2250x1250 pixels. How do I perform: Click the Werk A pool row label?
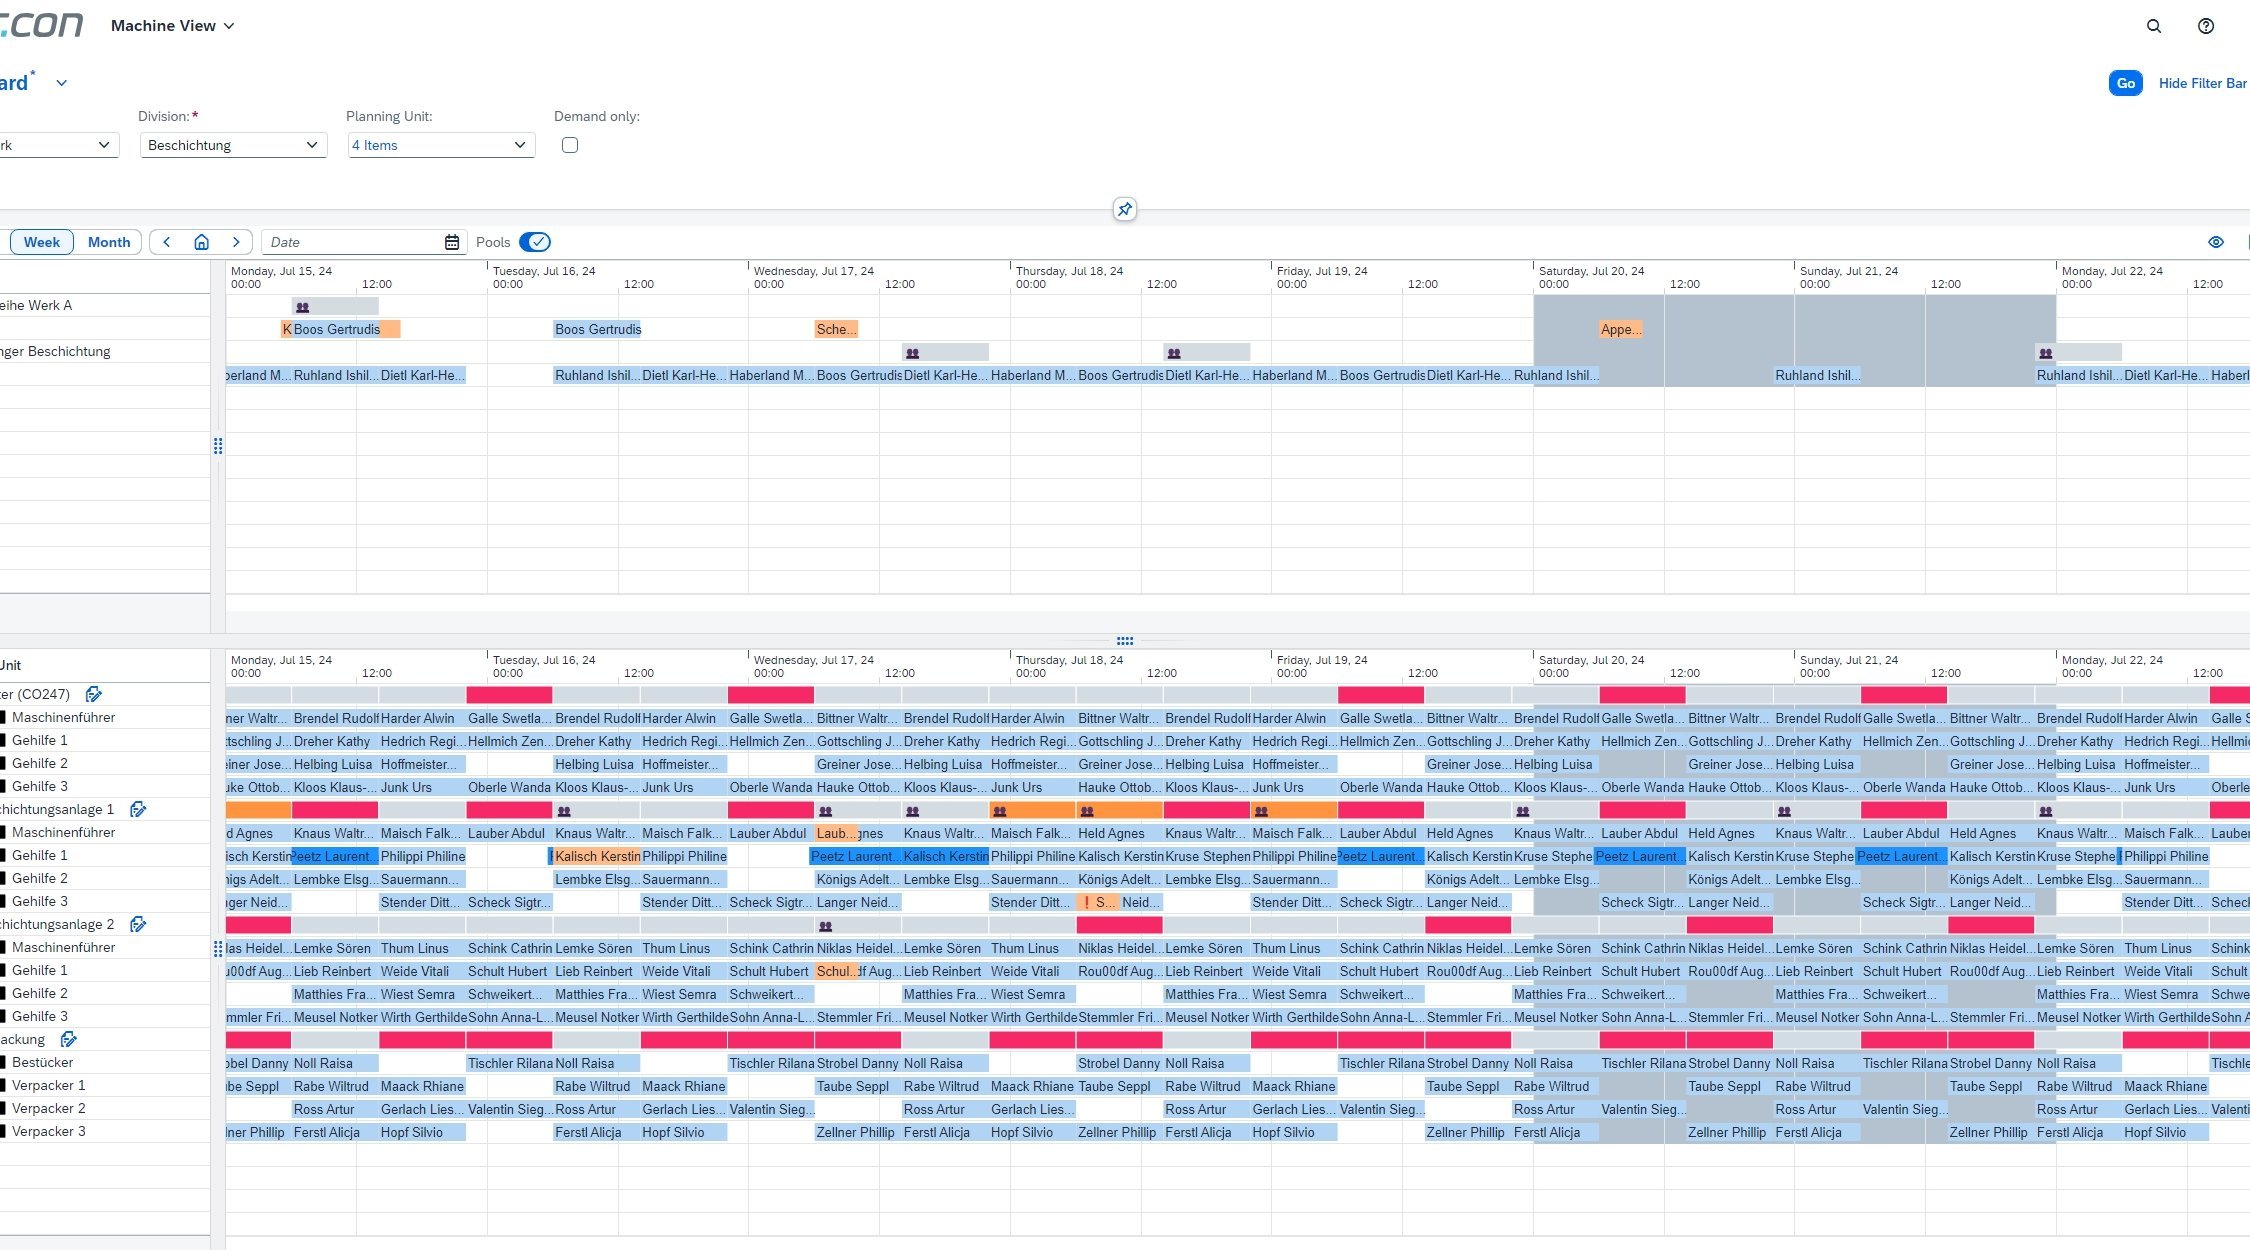pos(36,305)
